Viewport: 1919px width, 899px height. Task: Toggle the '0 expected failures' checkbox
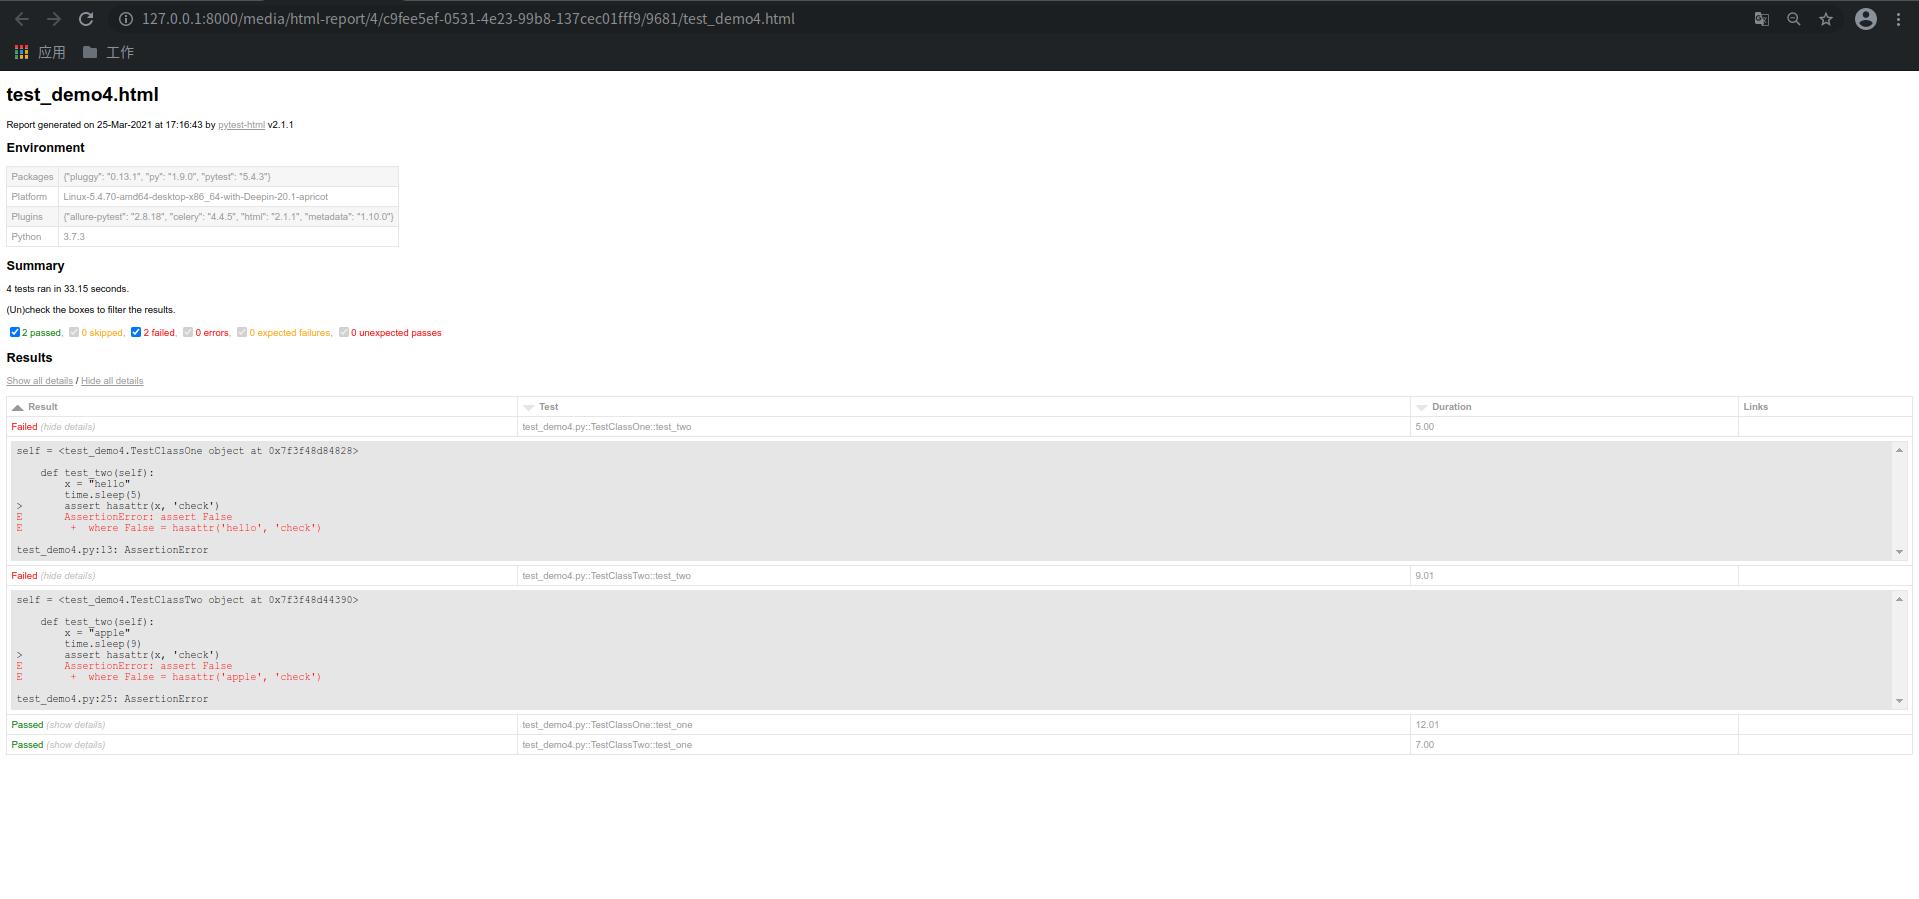[x=242, y=332]
